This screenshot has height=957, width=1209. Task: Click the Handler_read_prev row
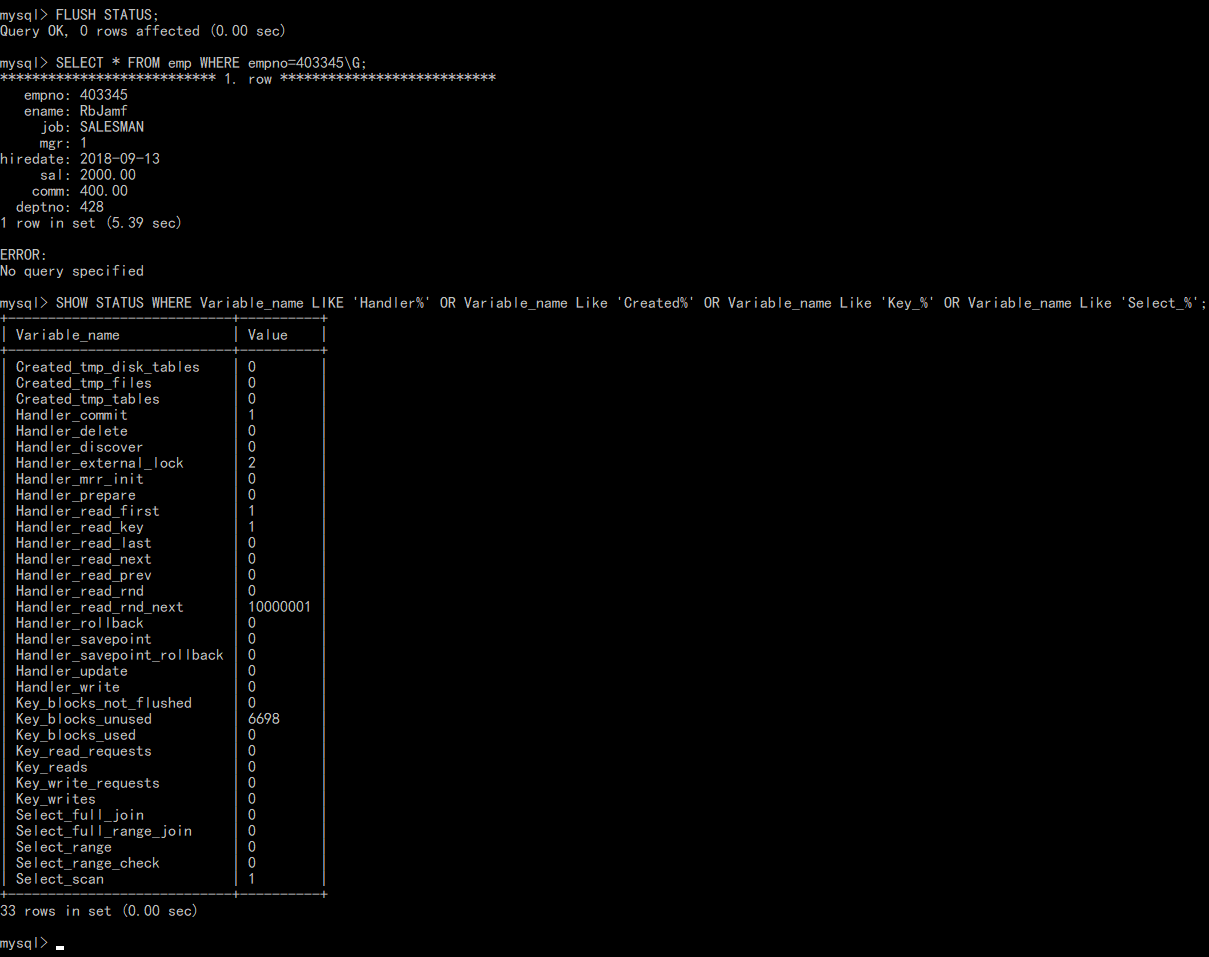[x=163, y=575]
